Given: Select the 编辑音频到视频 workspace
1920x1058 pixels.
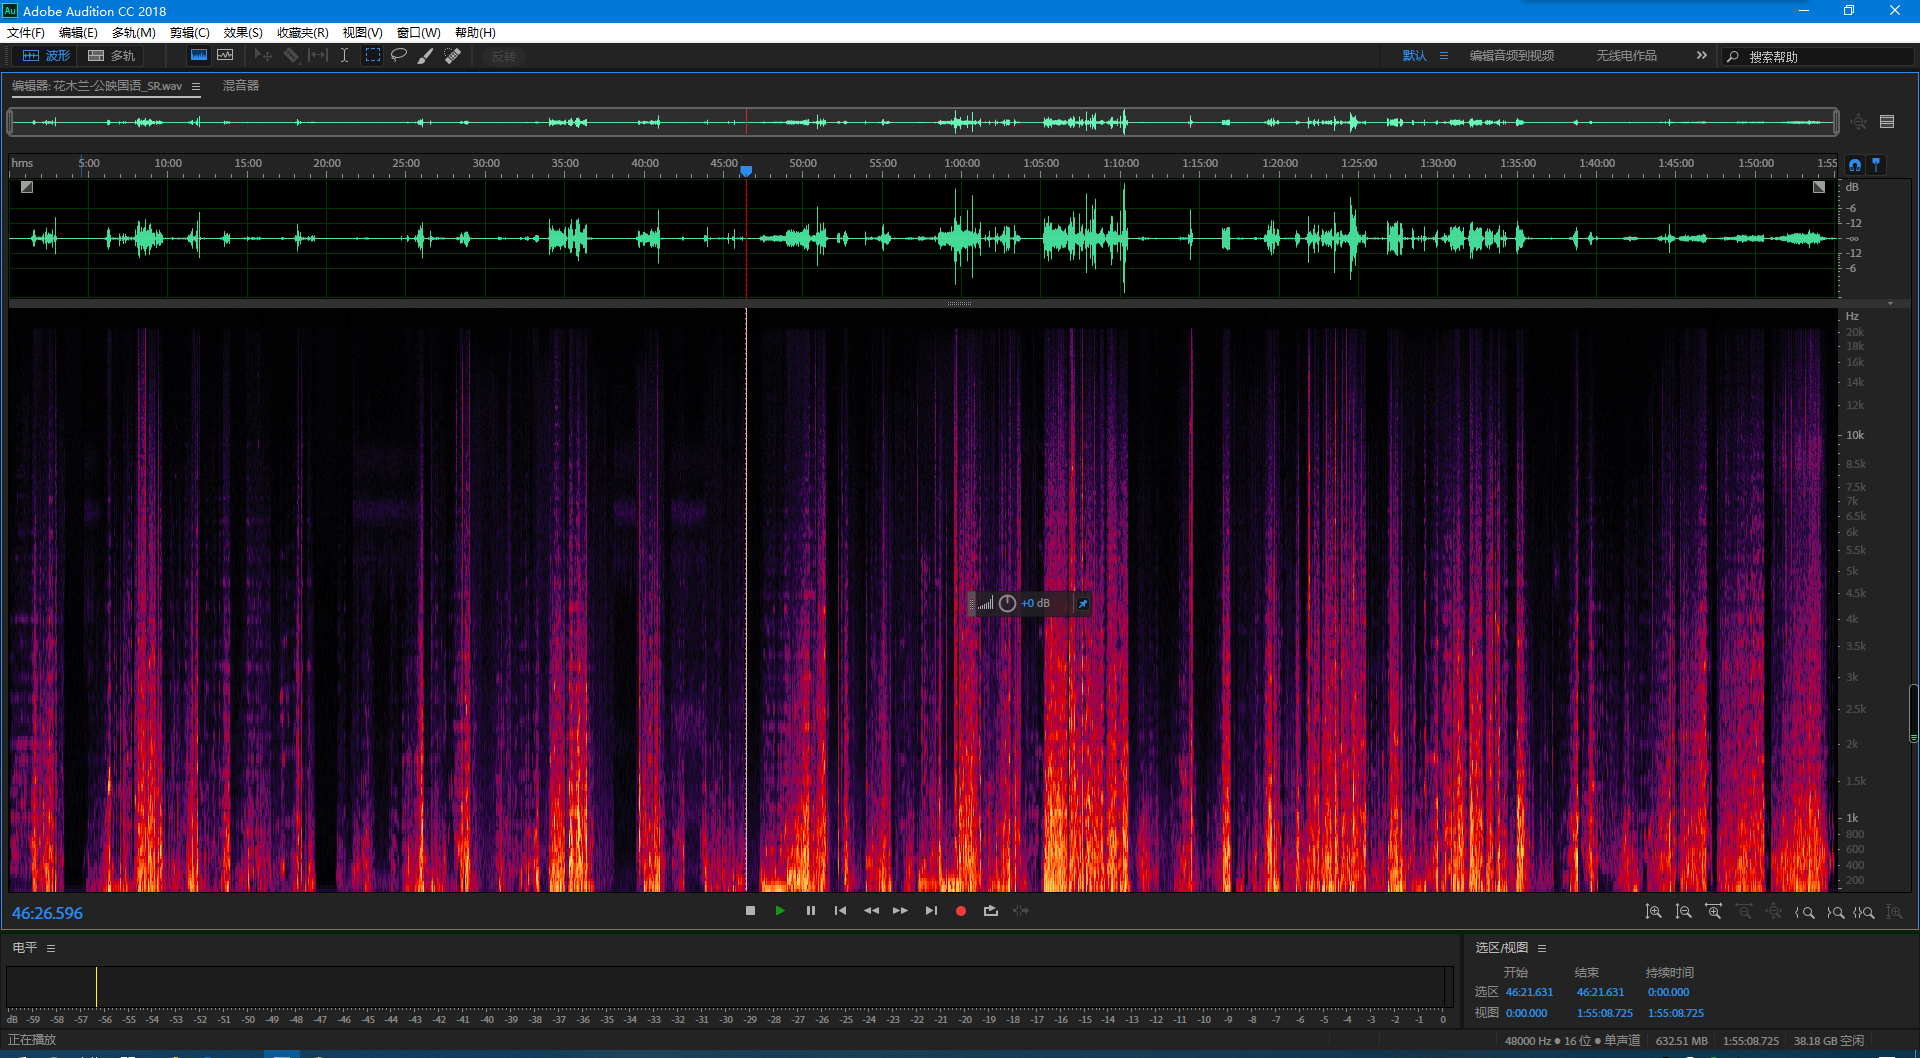Looking at the screenshot, I should pyautogui.click(x=1511, y=56).
